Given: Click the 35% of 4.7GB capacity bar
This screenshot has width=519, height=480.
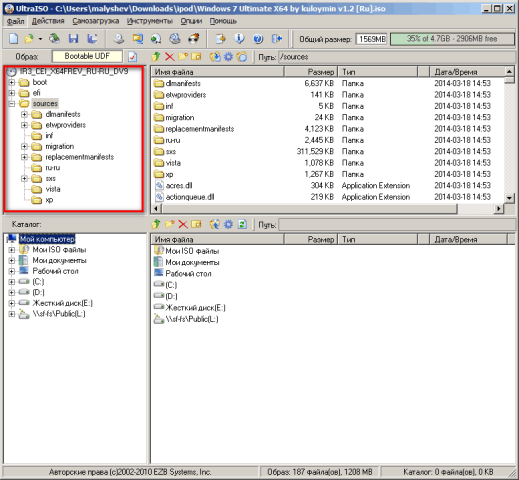Looking at the screenshot, I should (x=452, y=39).
